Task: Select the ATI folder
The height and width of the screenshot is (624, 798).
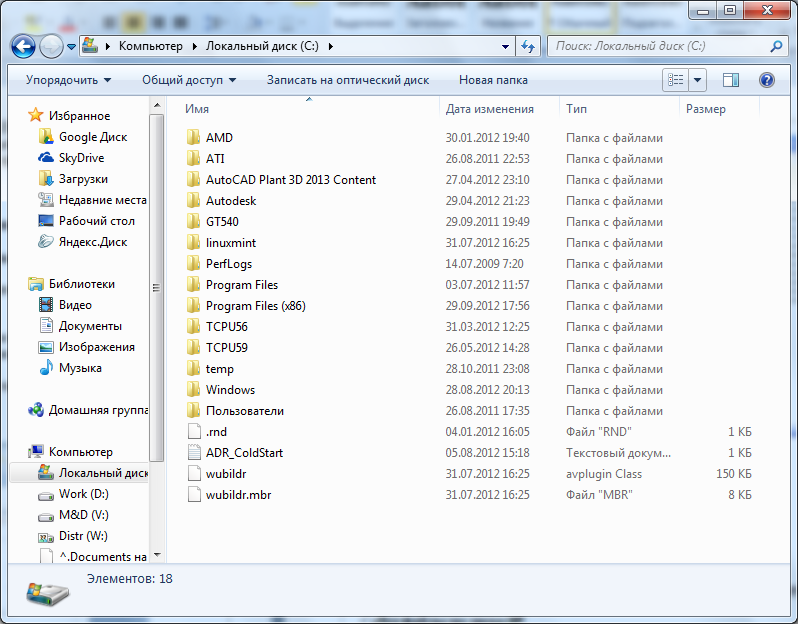Action: click(205, 159)
